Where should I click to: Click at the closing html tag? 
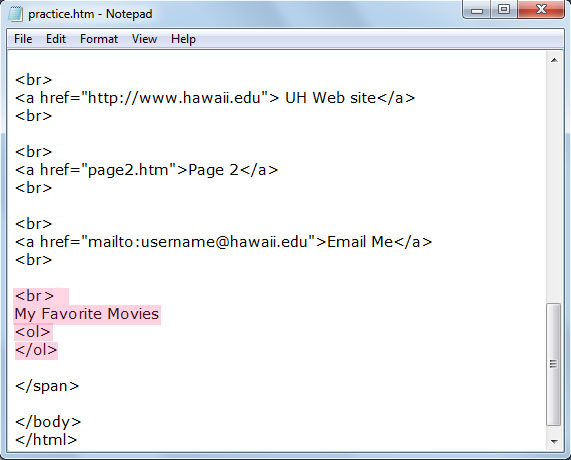[x=46, y=440]
